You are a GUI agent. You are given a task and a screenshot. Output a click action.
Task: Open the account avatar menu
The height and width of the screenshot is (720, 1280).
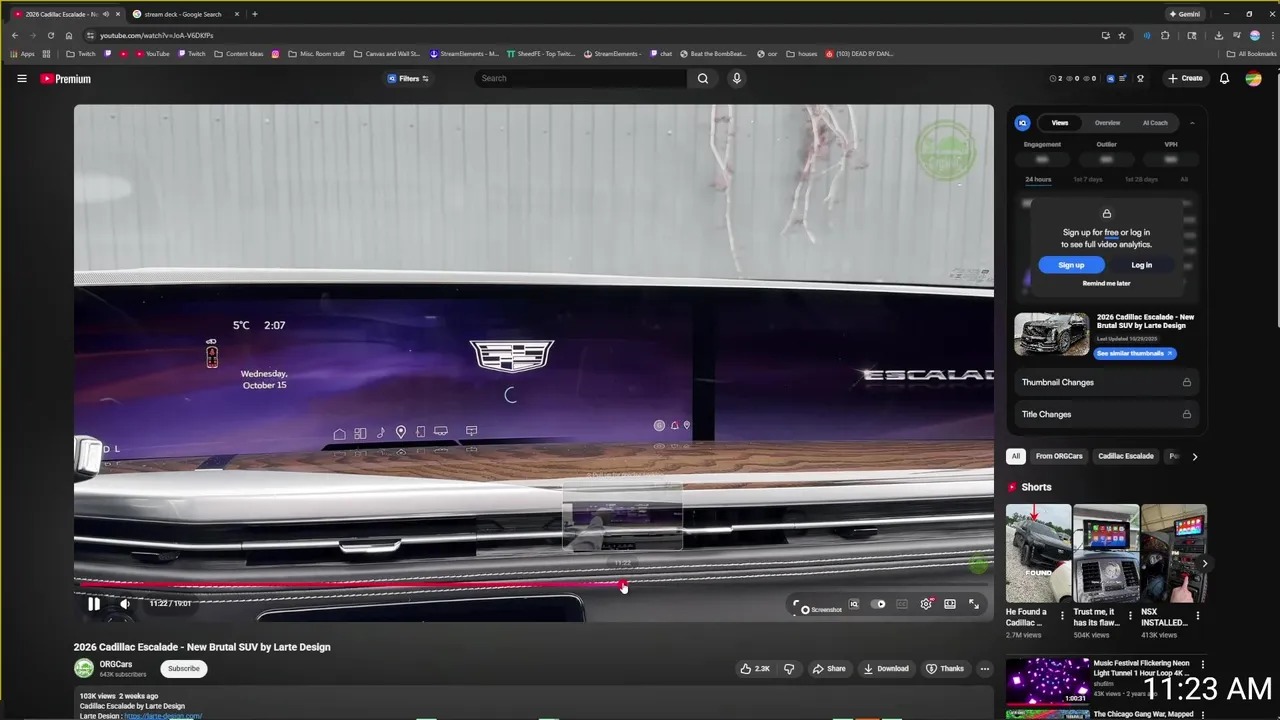[x=1253, y=78]
